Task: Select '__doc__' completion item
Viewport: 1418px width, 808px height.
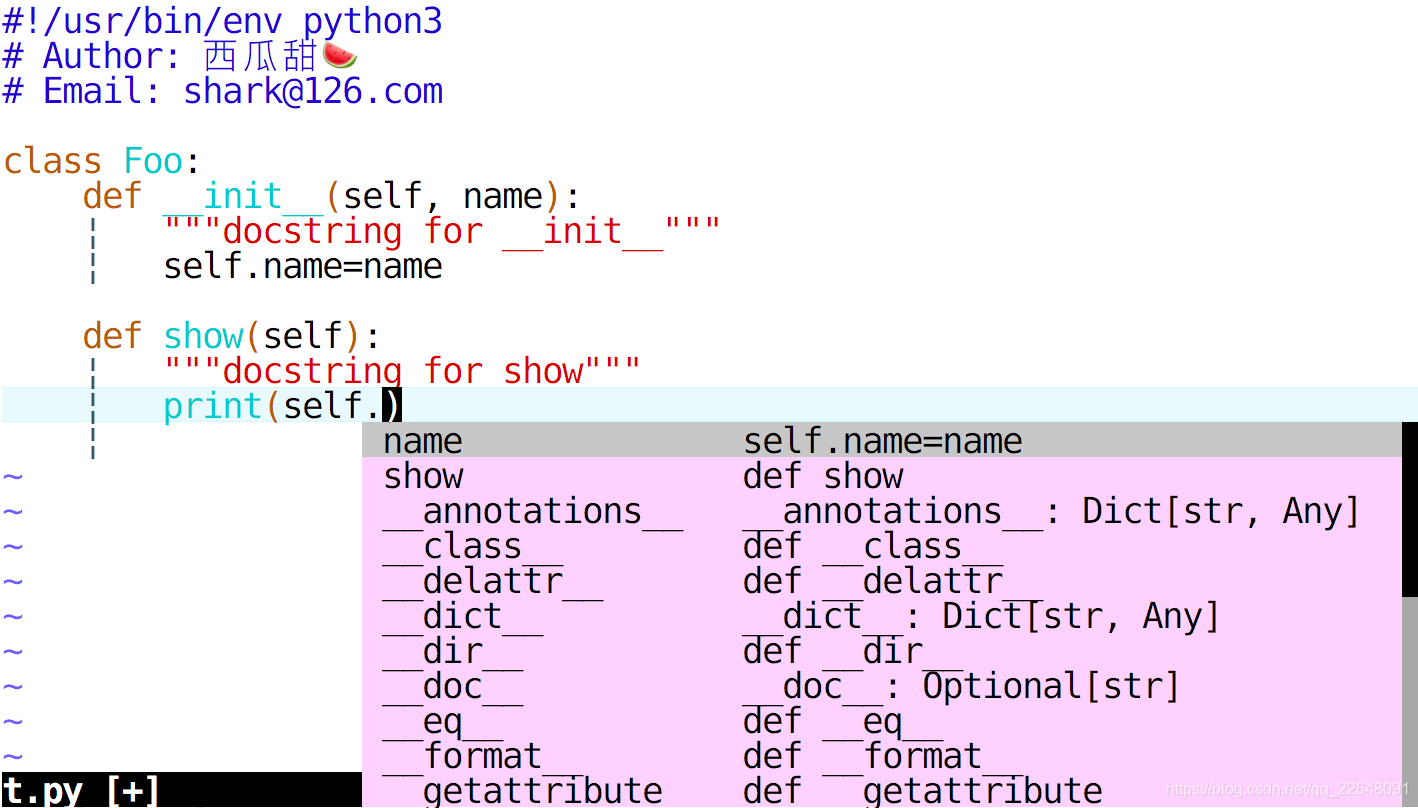Action: click(882, 685)
